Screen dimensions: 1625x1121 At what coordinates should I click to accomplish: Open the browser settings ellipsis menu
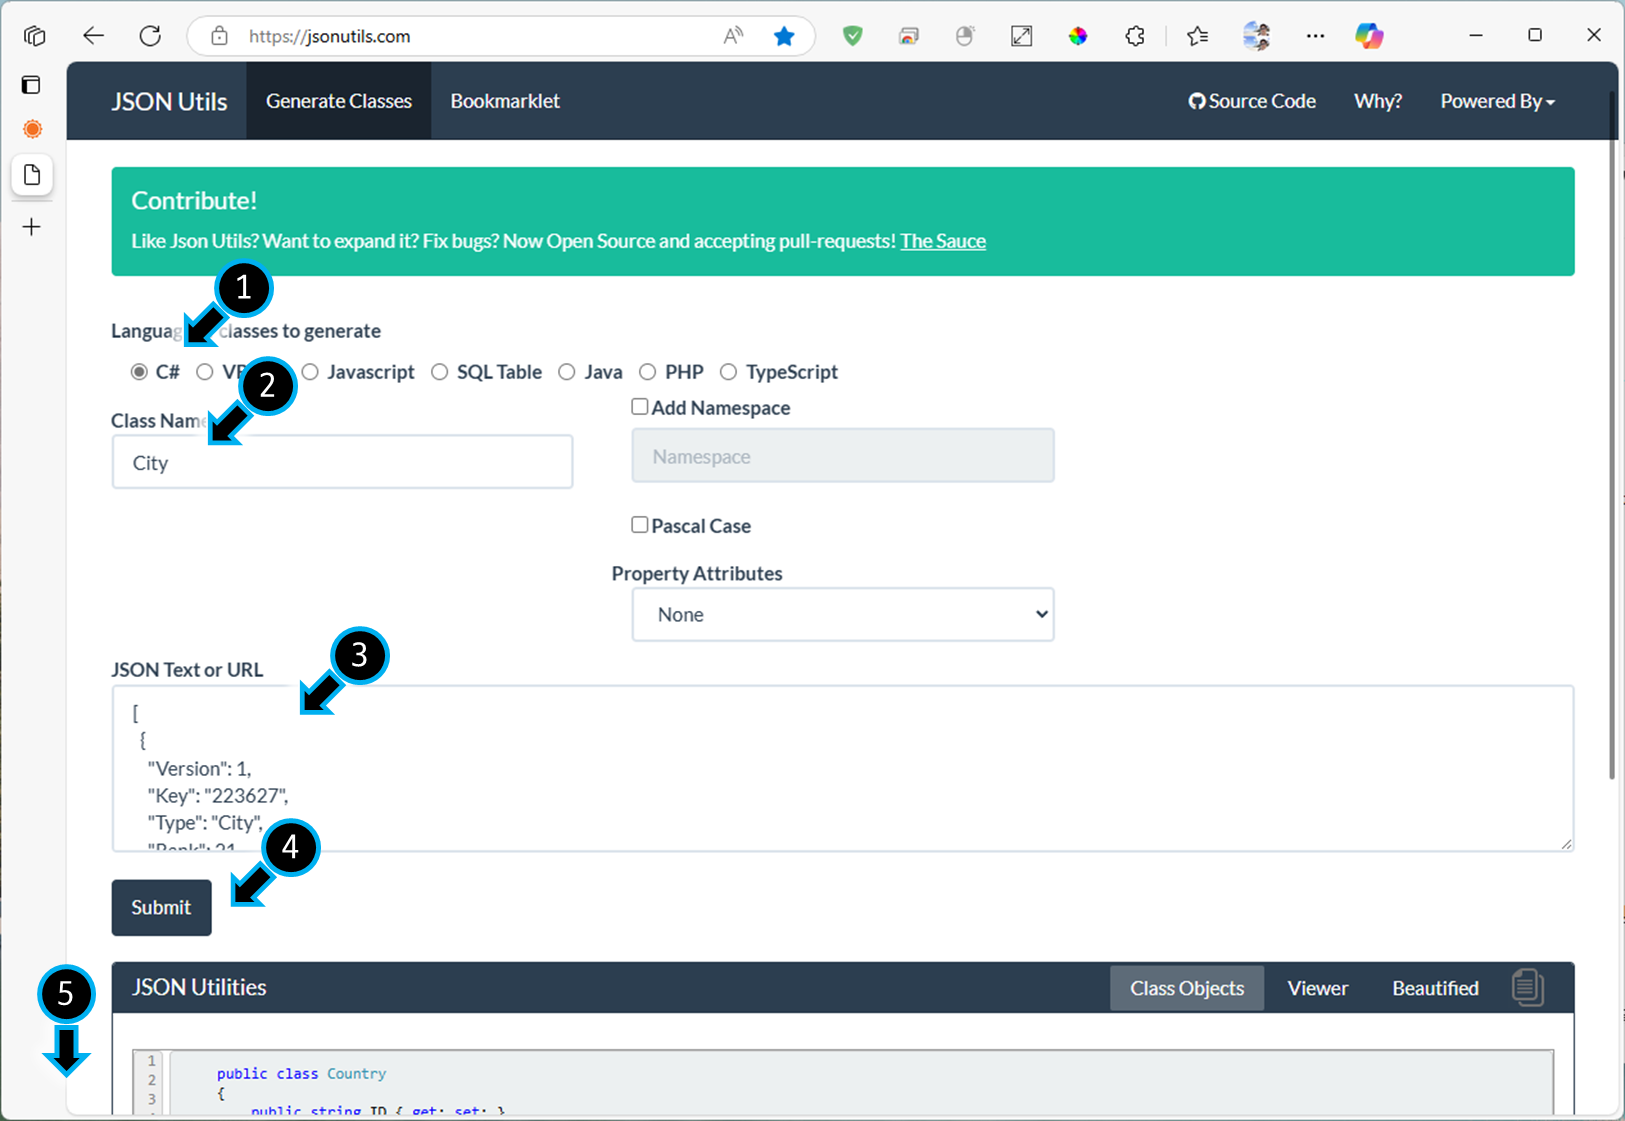tap(1315, 36)
